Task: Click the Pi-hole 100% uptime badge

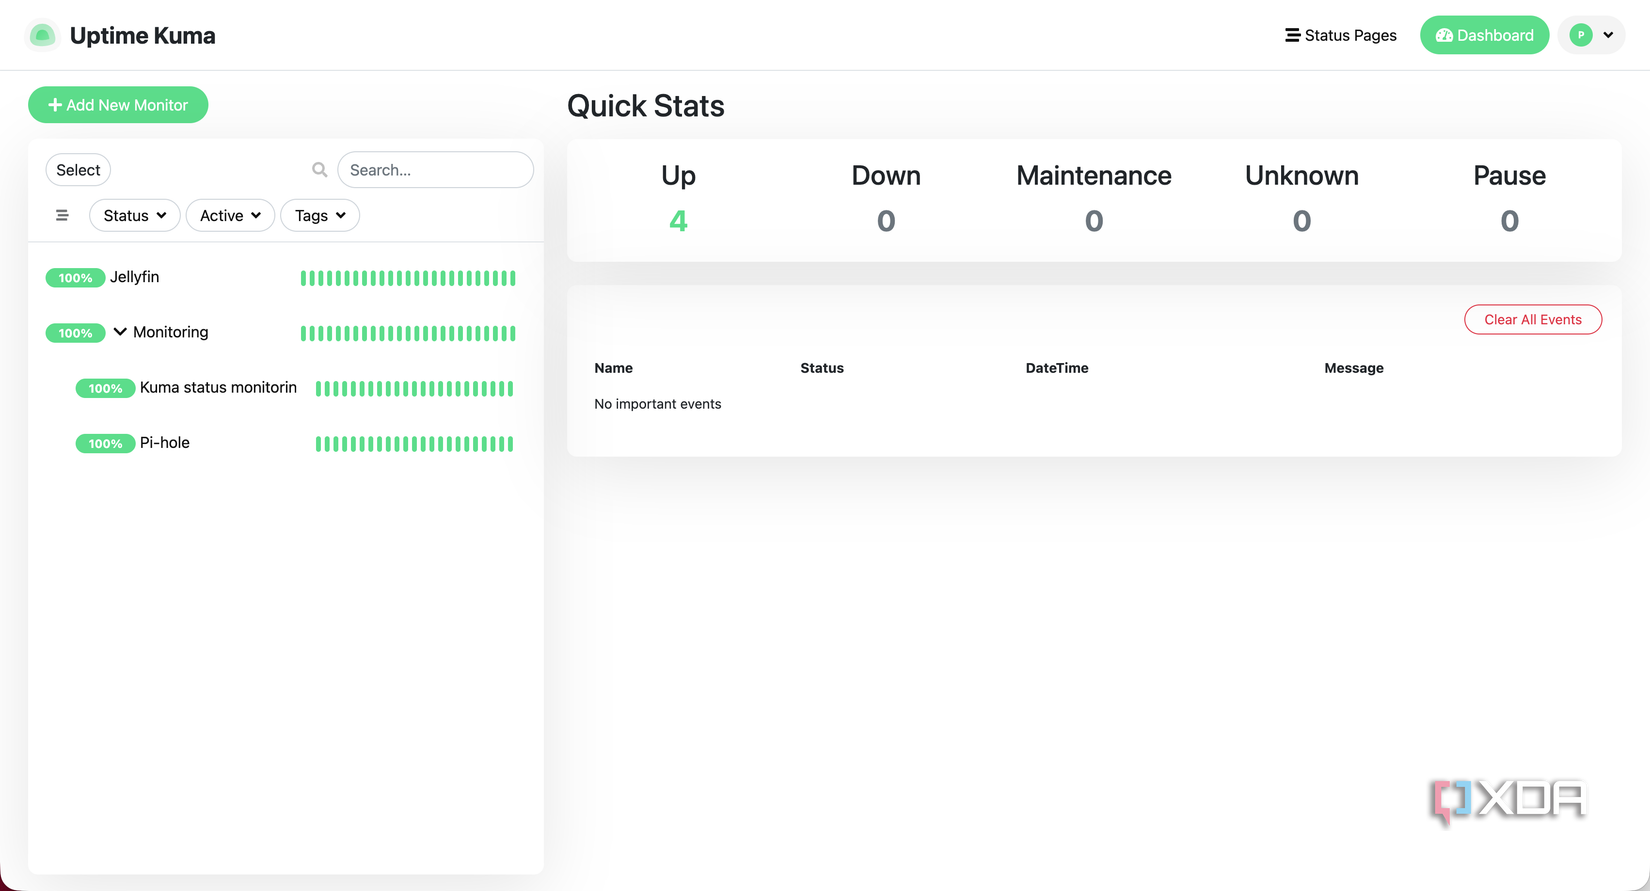Action: coord(105,444)
